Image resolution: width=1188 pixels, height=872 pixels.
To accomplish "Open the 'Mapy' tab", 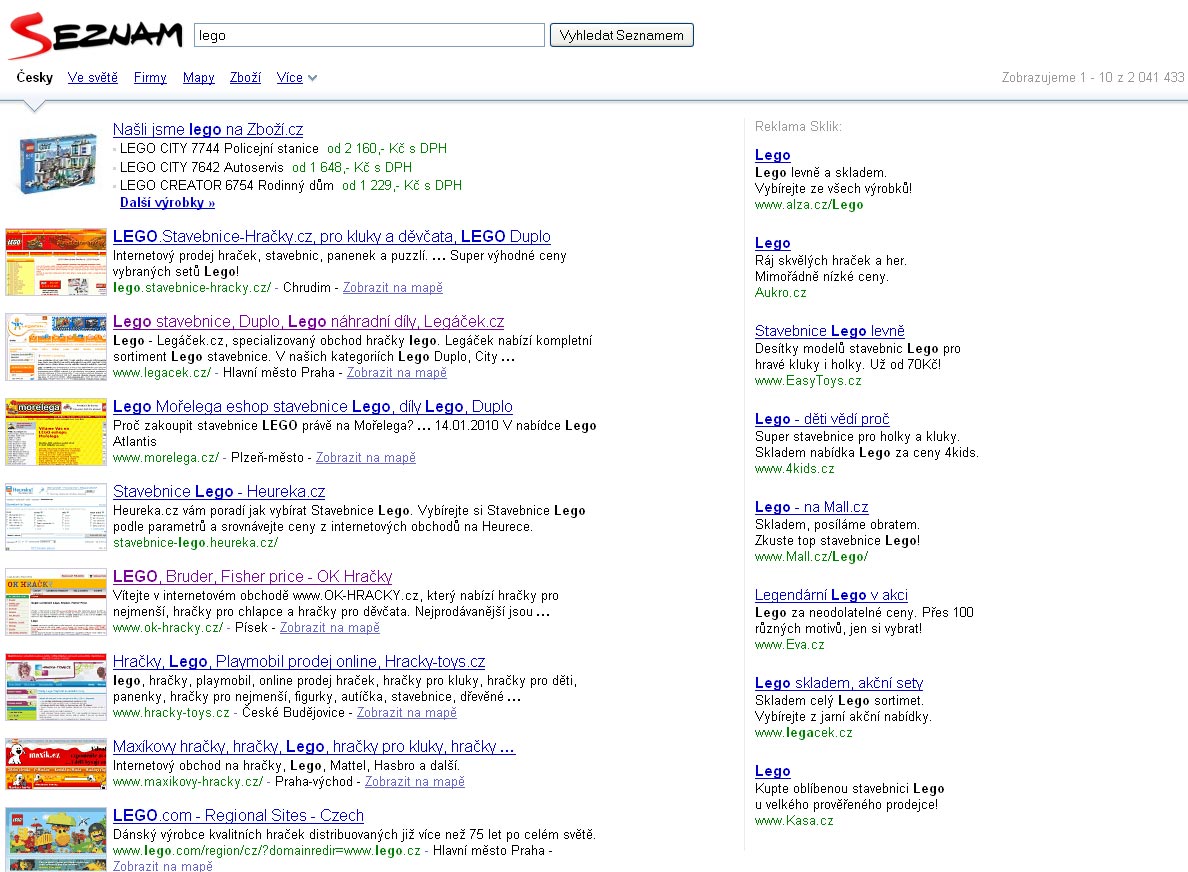I will coord(199,77).
